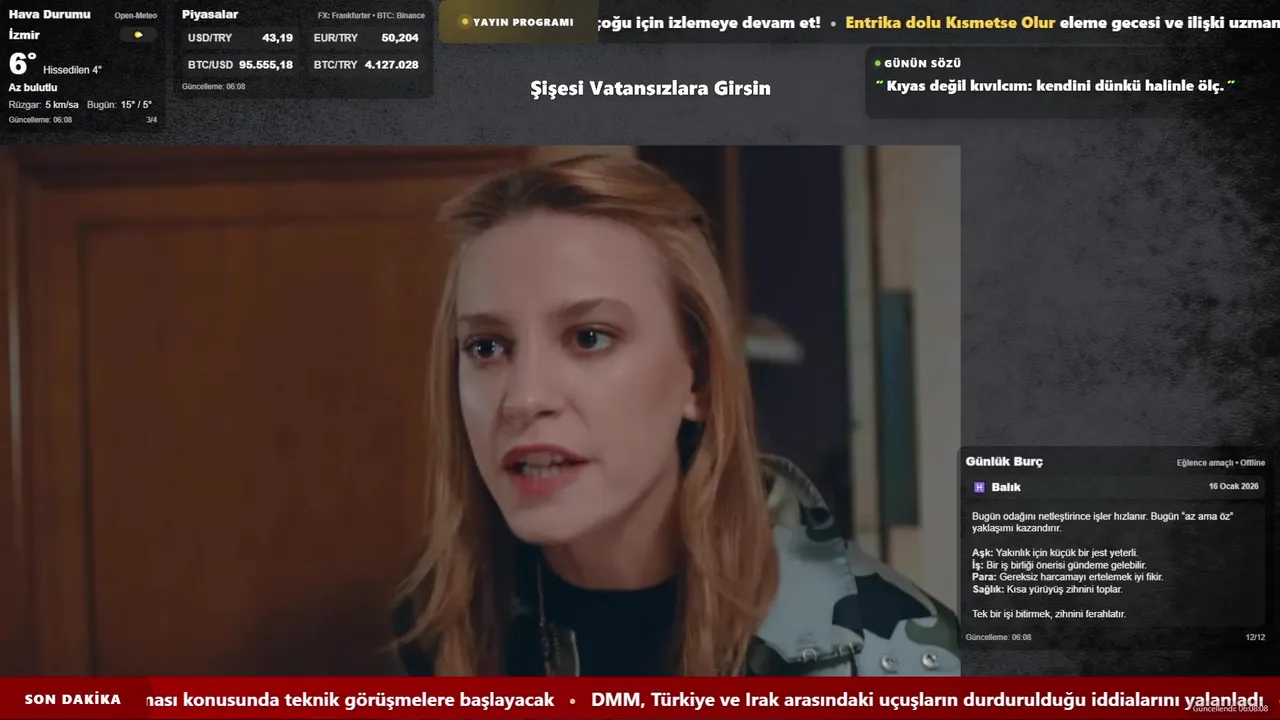The image size is (1280, 720).
Task: Click the Pisces zodiac symbol icon
Action: pyautogui.click(x=979, y=487)
